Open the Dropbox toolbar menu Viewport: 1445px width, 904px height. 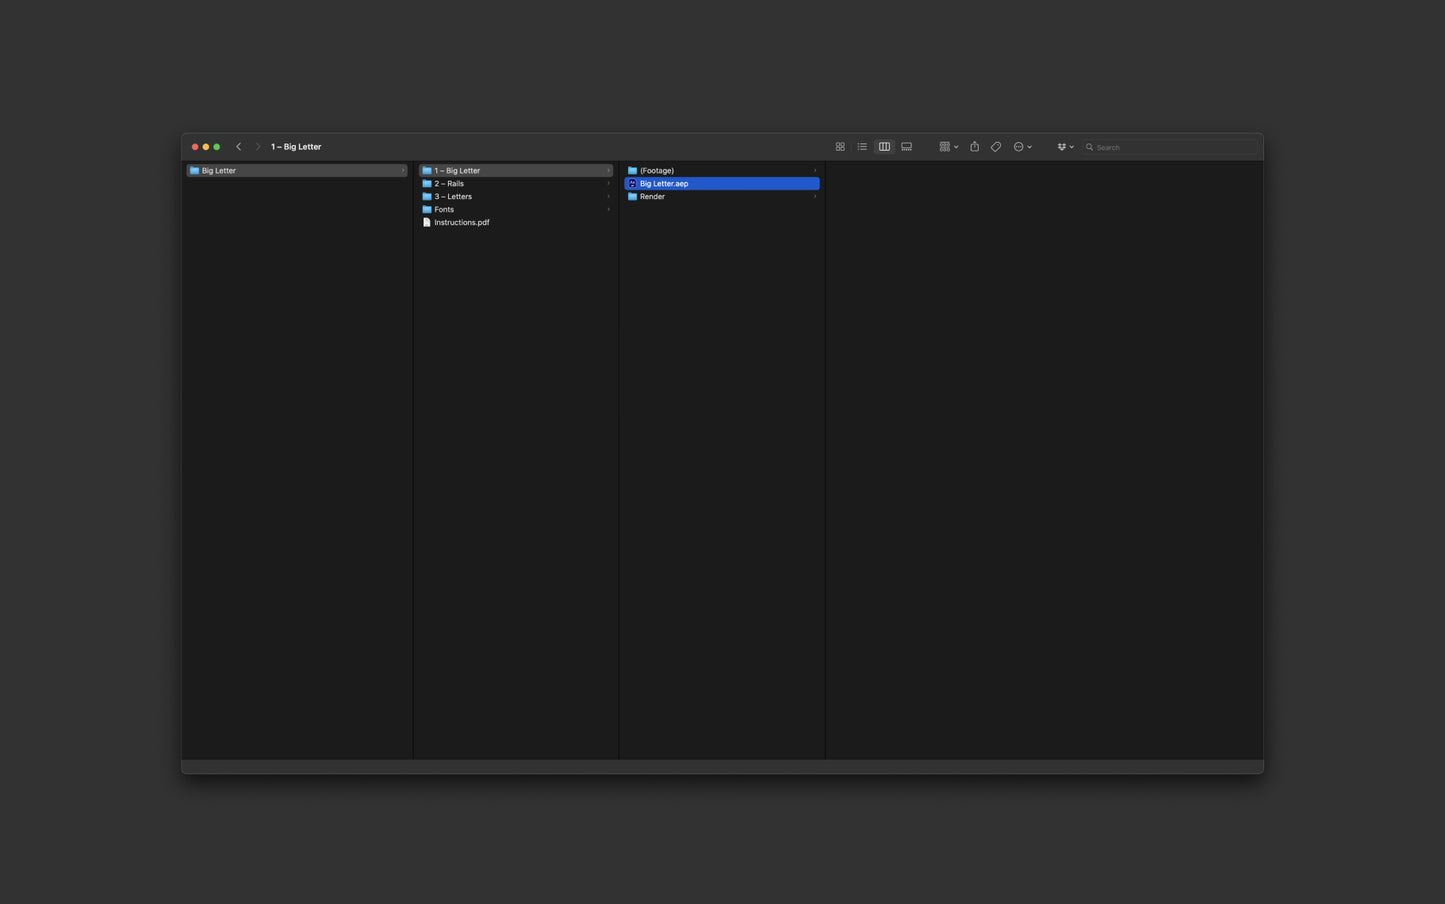(x=1065, y=147)
